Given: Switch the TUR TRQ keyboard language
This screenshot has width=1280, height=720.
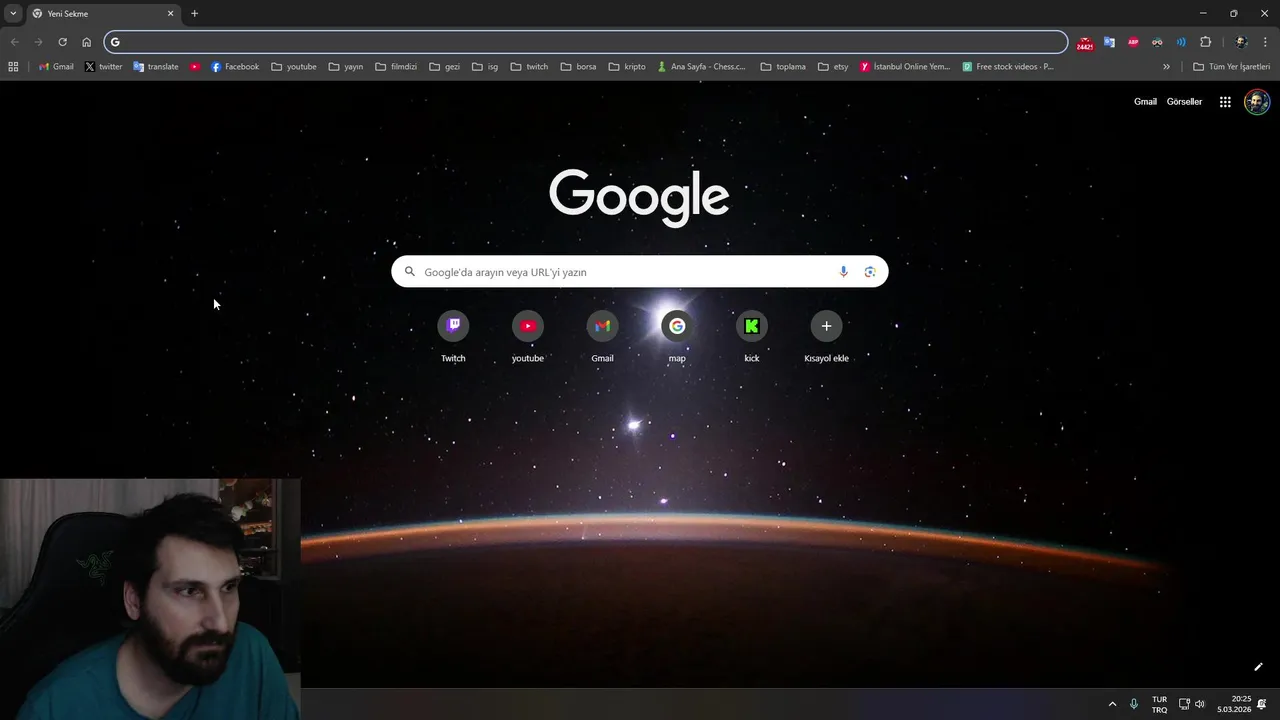Looking at the screenshot, I should (x=1159, y=704).
